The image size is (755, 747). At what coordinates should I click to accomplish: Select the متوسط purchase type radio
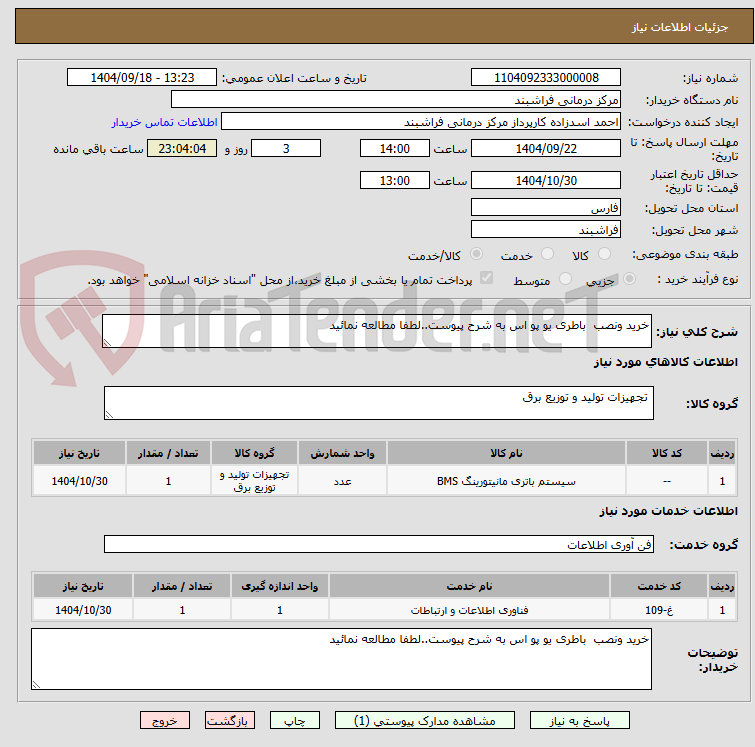tap(565, 279)
